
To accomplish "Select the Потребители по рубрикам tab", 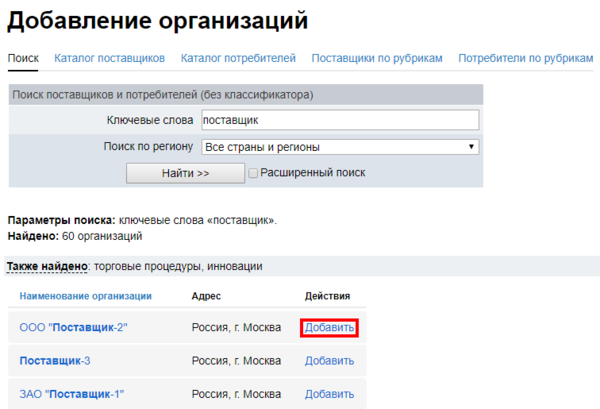I will [x=525, y=59].
